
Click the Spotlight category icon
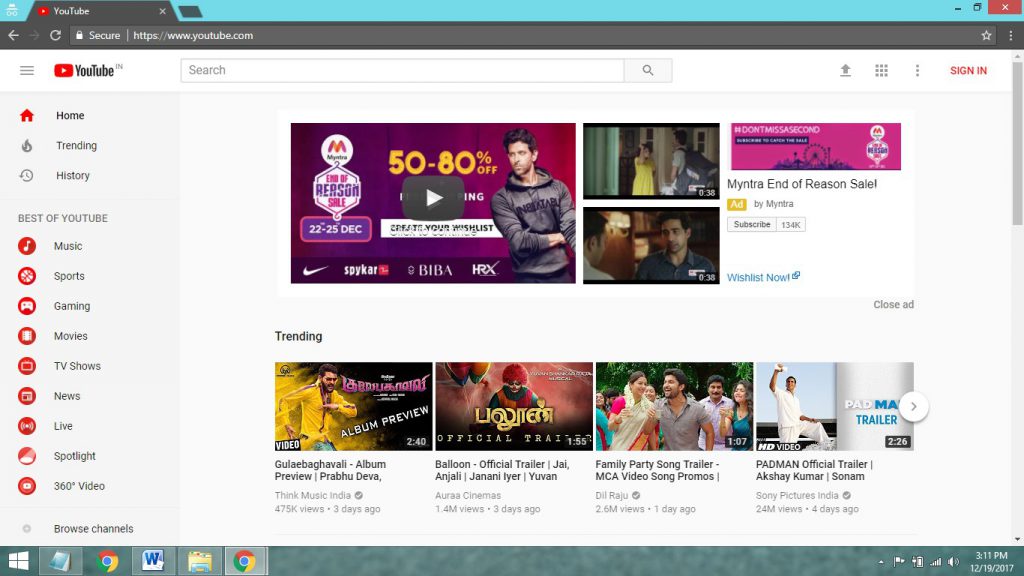[x=27, y=456]
